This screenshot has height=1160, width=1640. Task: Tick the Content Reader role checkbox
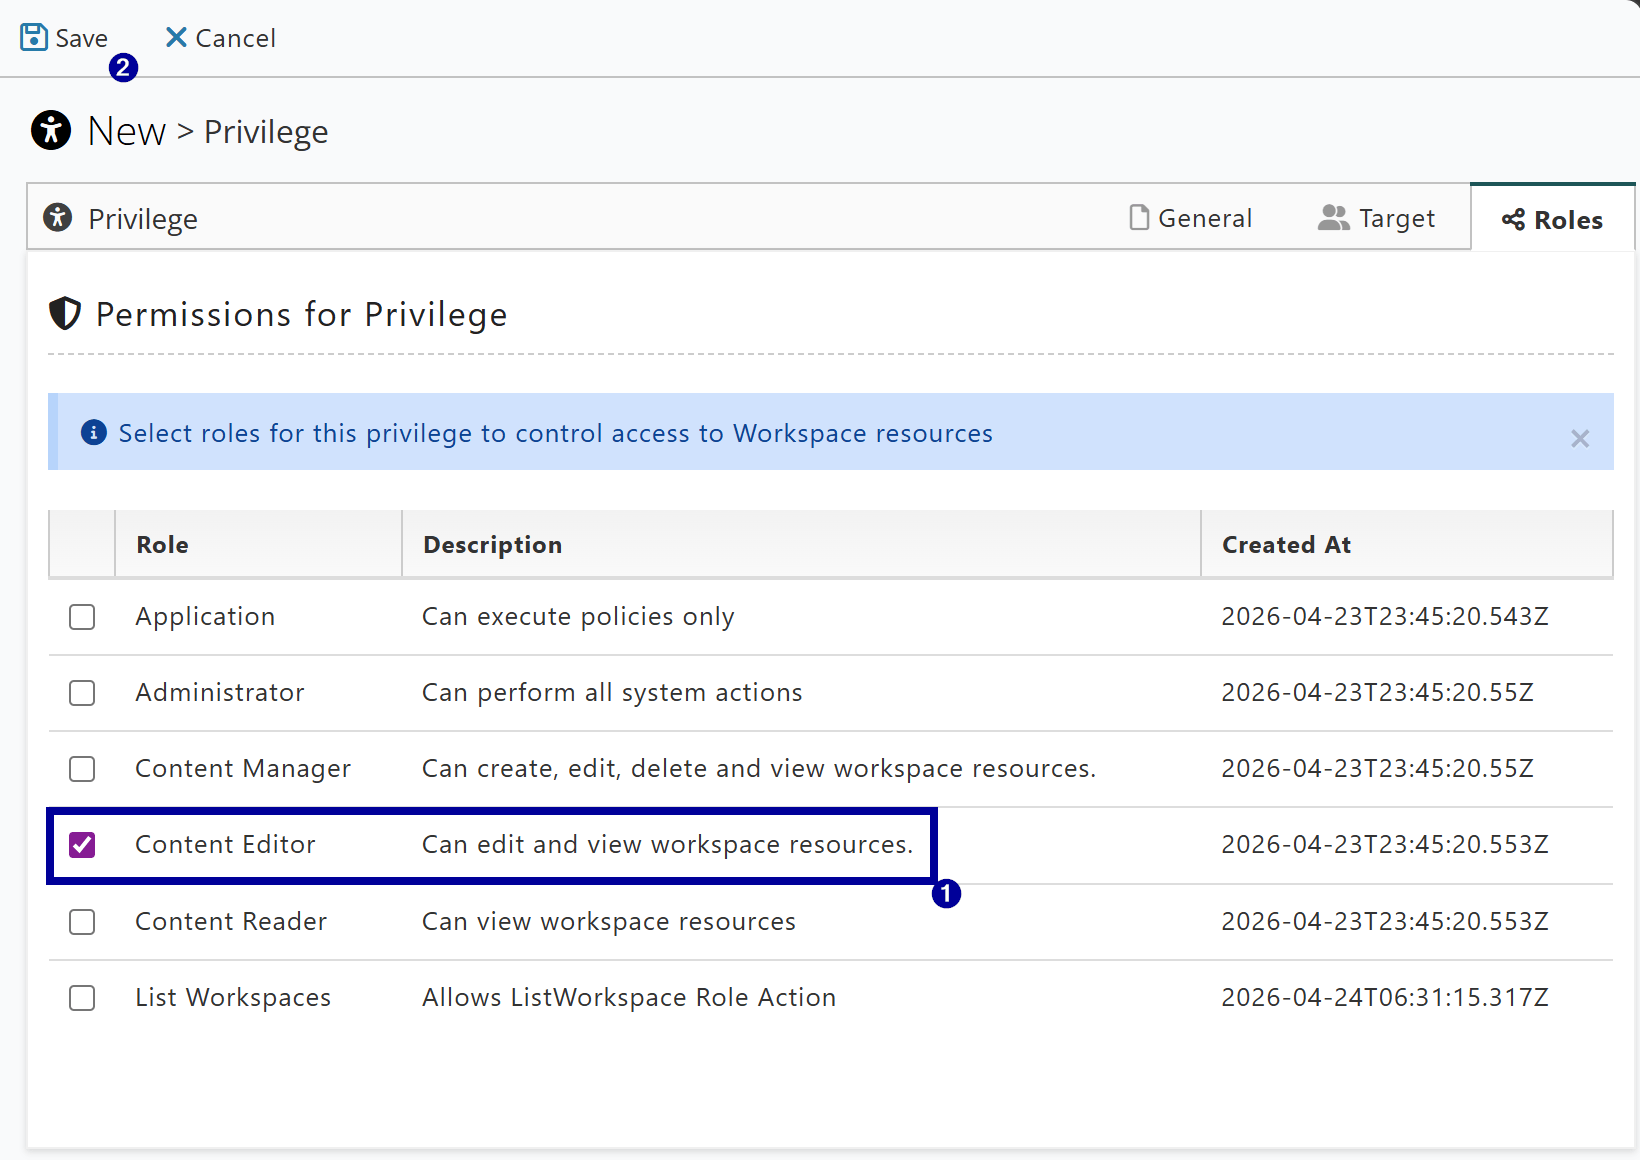(x=82, y=922)
